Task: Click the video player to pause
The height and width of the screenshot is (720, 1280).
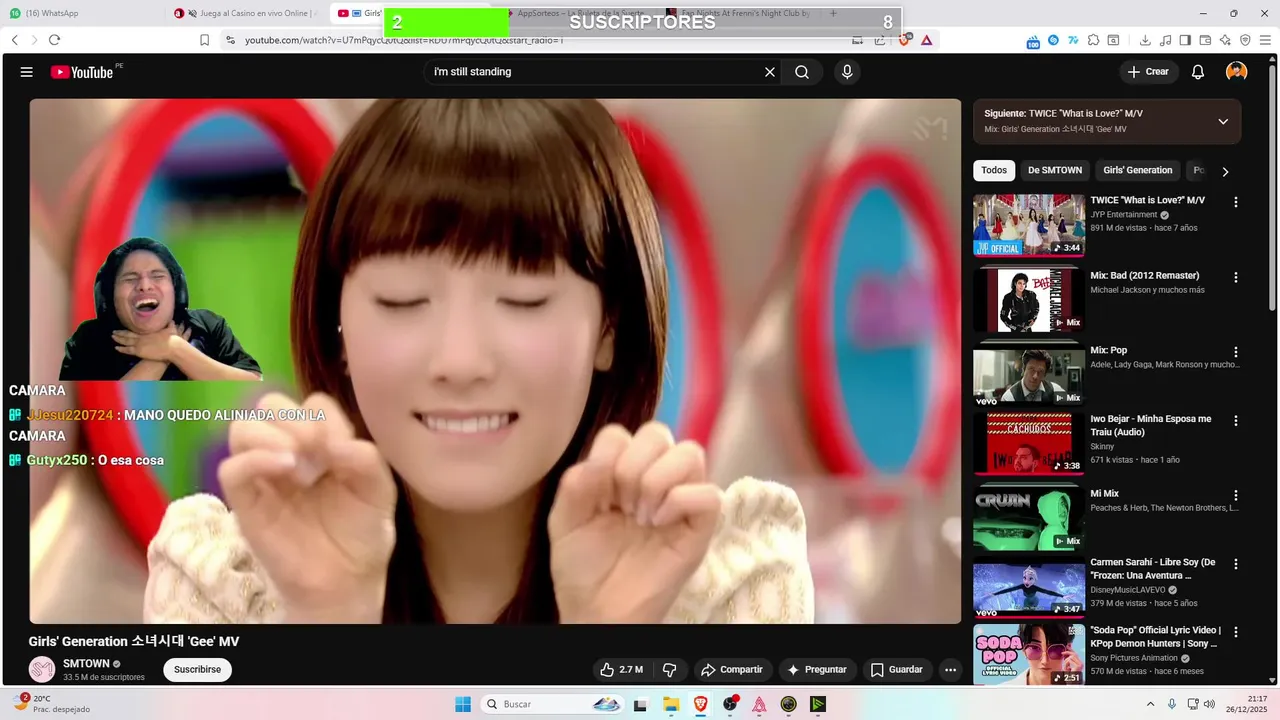Action: (495, 361)
